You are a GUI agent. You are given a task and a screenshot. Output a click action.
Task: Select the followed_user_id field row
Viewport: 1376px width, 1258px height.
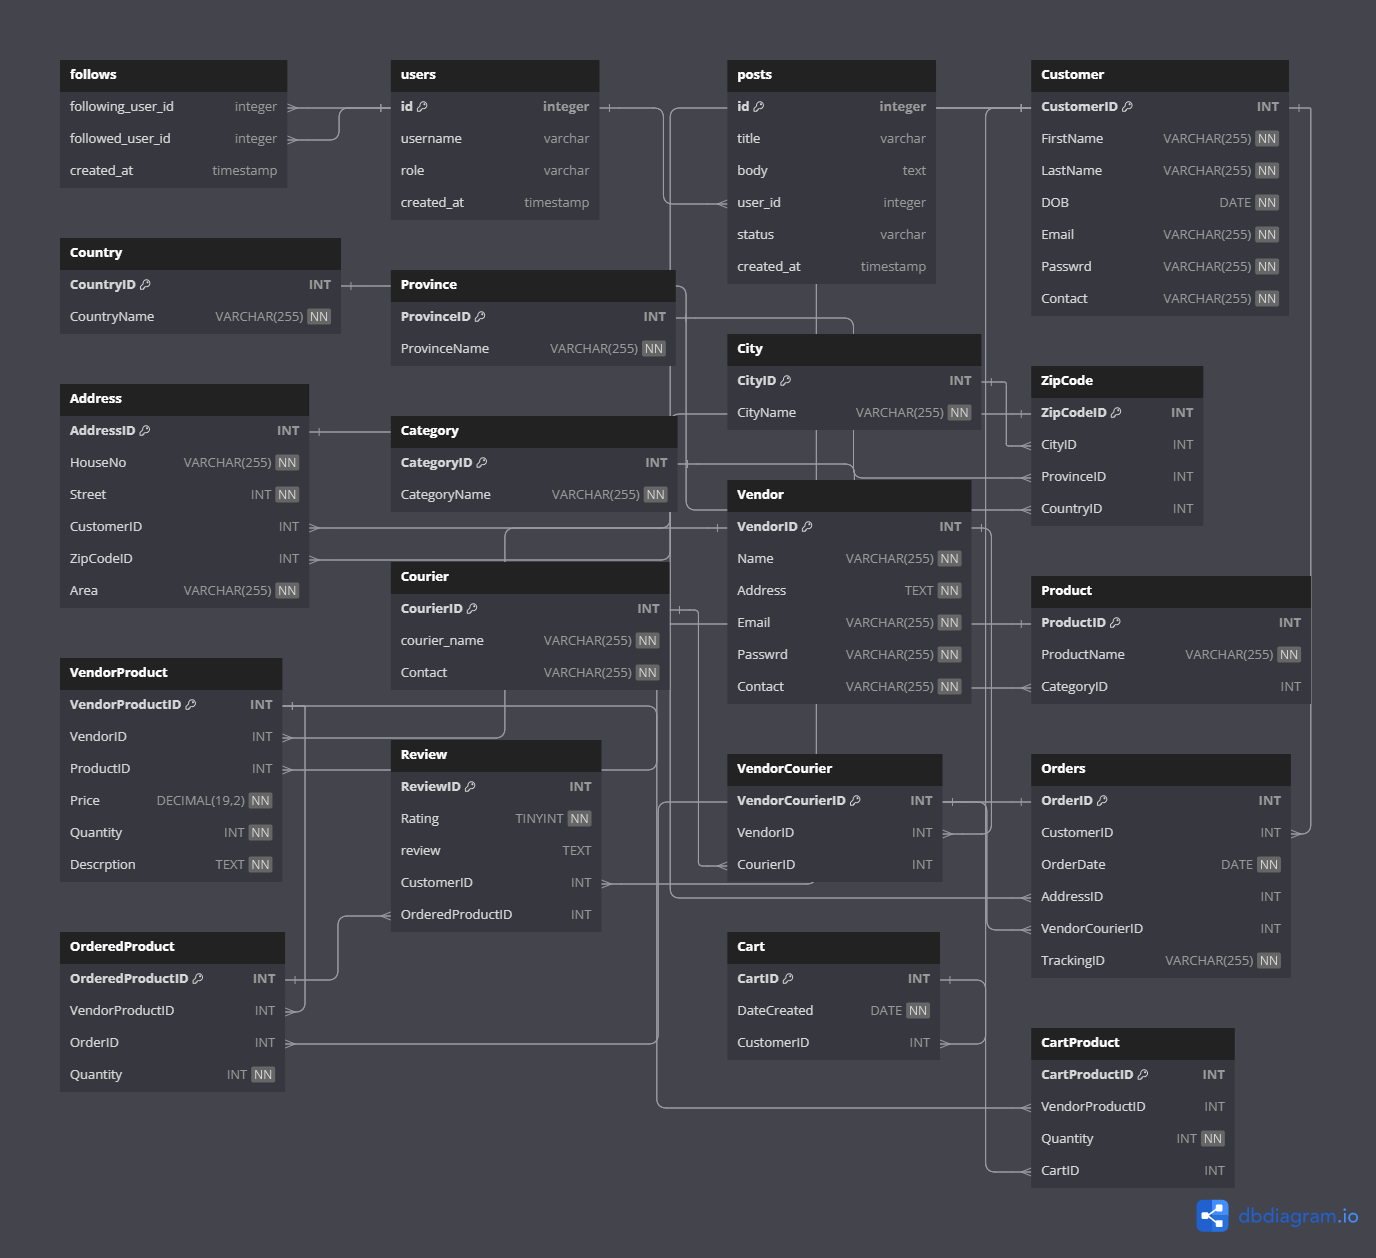point(173,139)
